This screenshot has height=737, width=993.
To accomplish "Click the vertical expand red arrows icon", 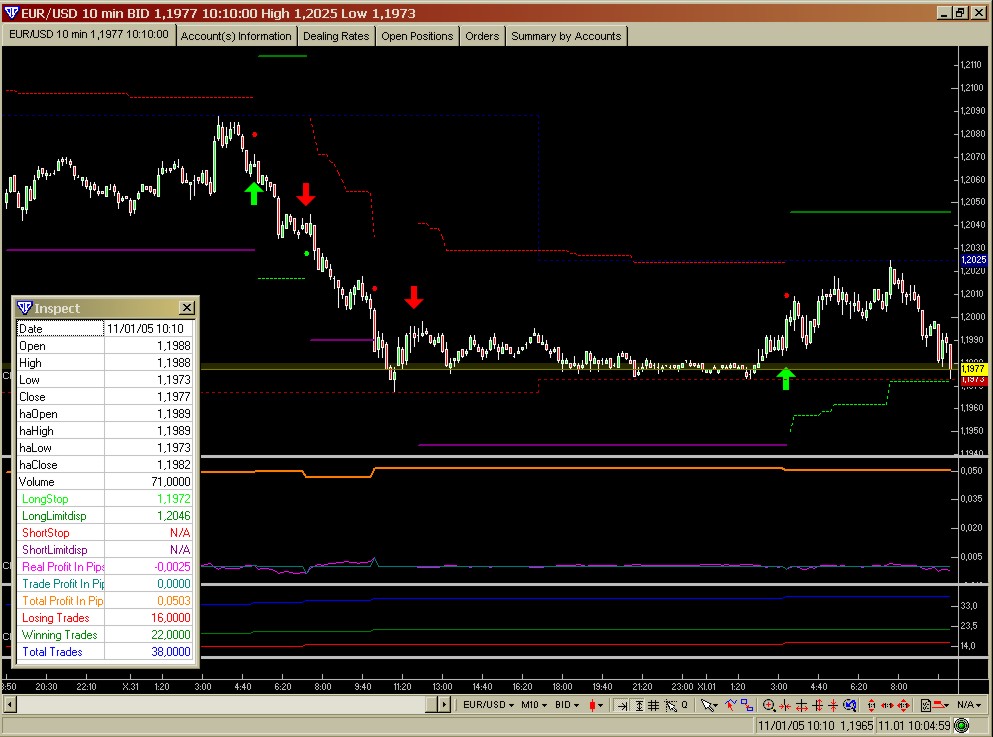I will point(818,705).
